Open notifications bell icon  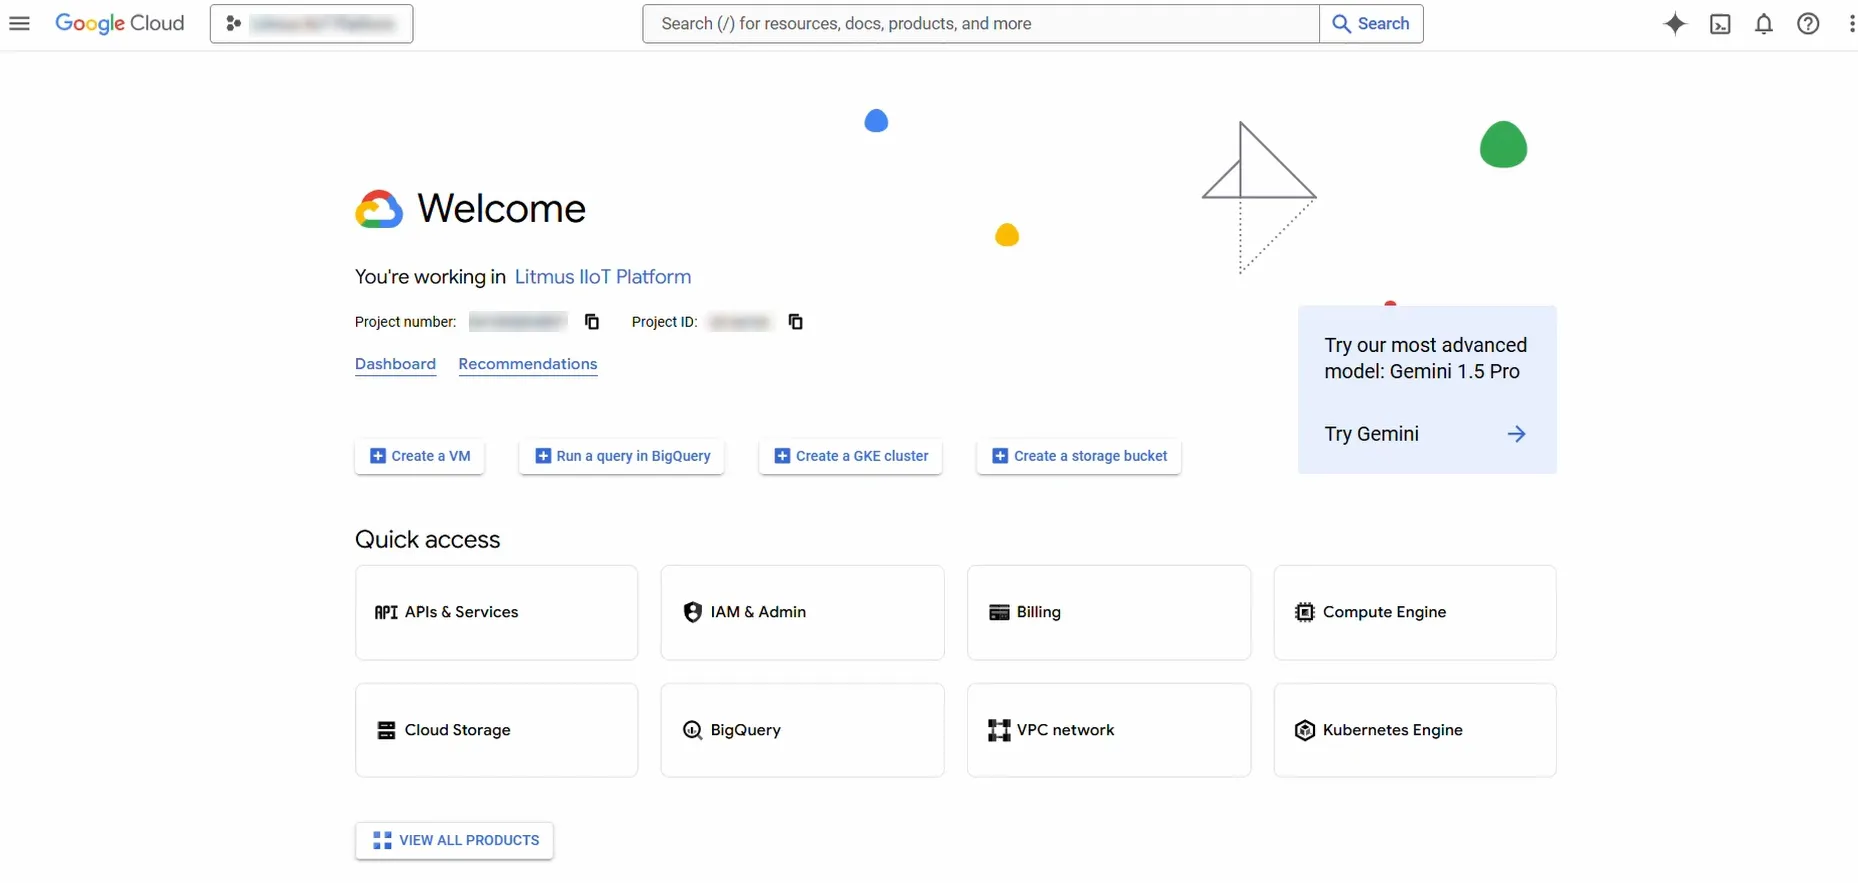[x=1764, y=24]
